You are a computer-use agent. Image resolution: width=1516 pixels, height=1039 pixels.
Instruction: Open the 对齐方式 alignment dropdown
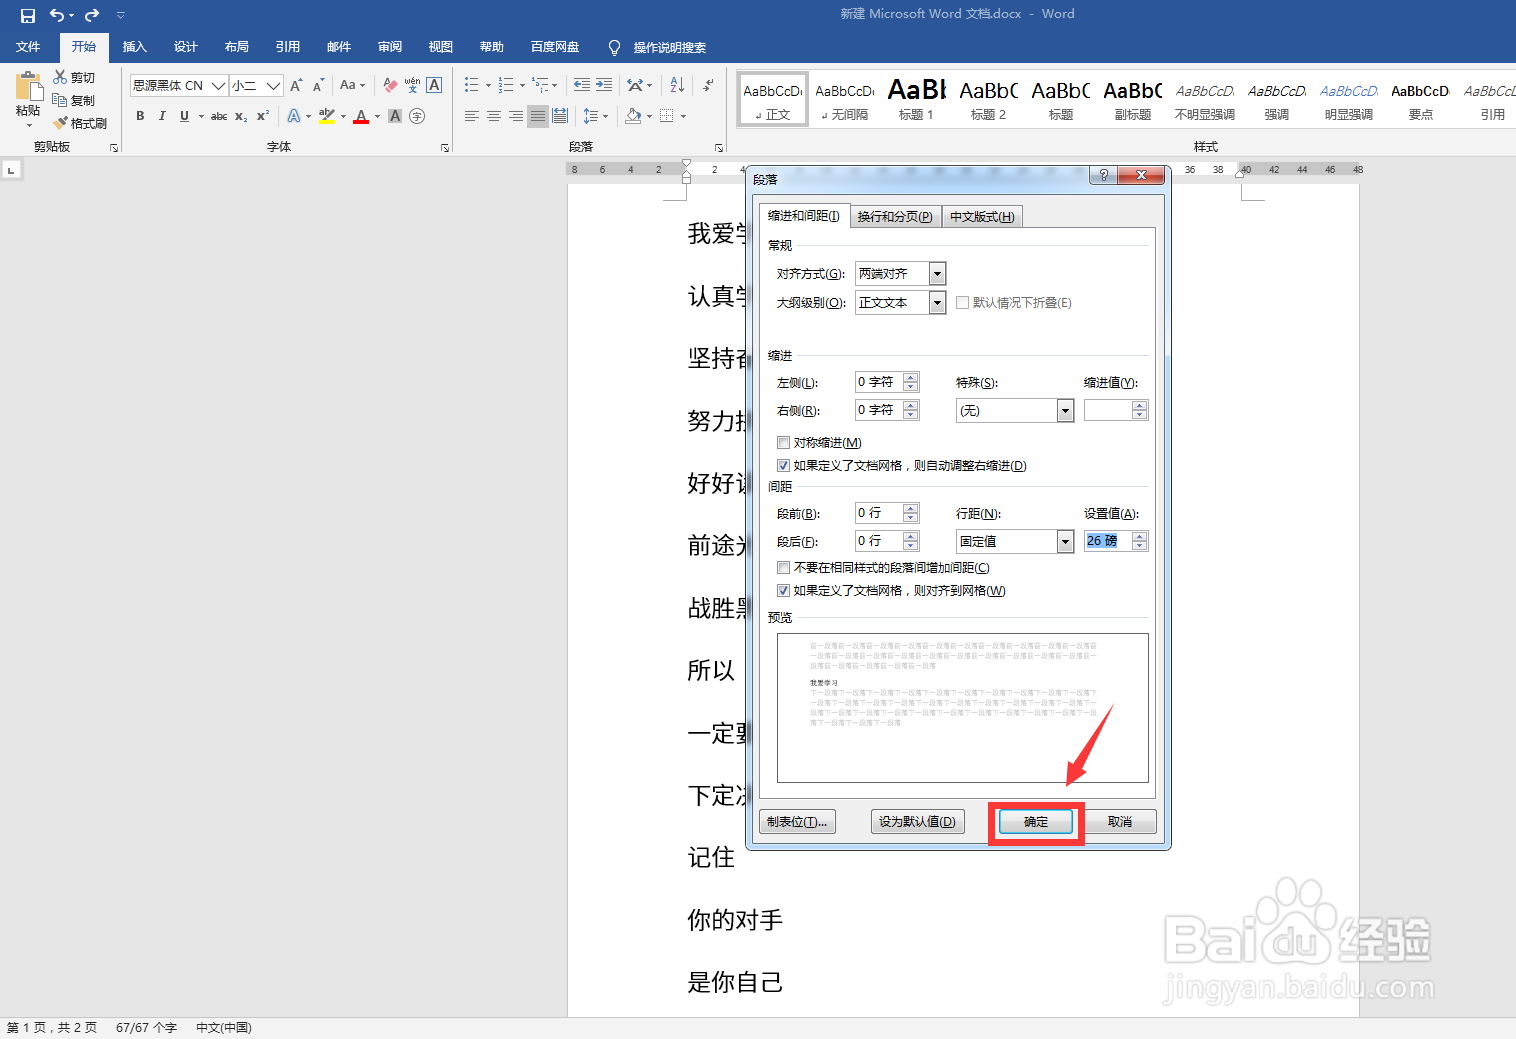[x=937, y=272]
